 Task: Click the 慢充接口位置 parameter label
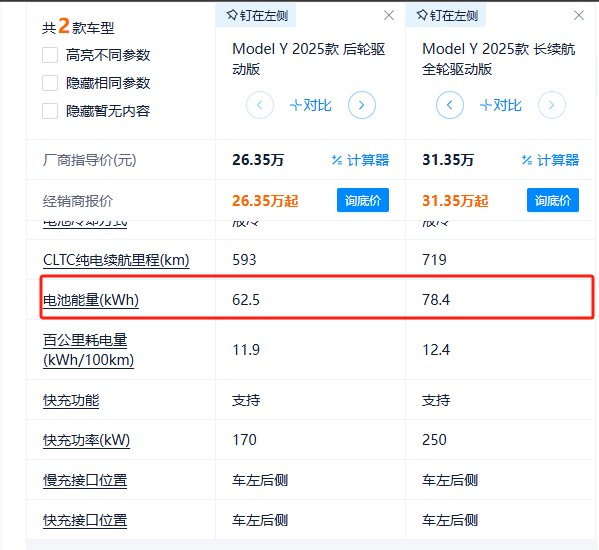click(85, 480)
